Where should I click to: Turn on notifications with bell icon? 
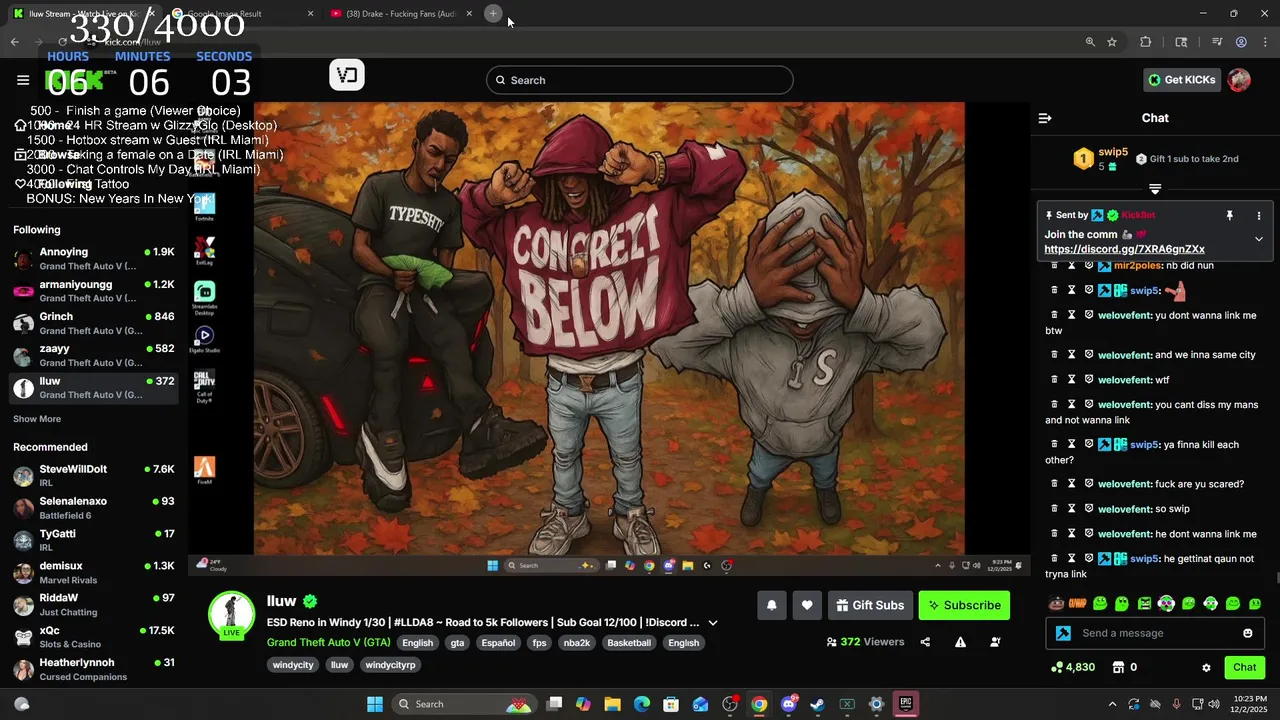coord(771,605)
